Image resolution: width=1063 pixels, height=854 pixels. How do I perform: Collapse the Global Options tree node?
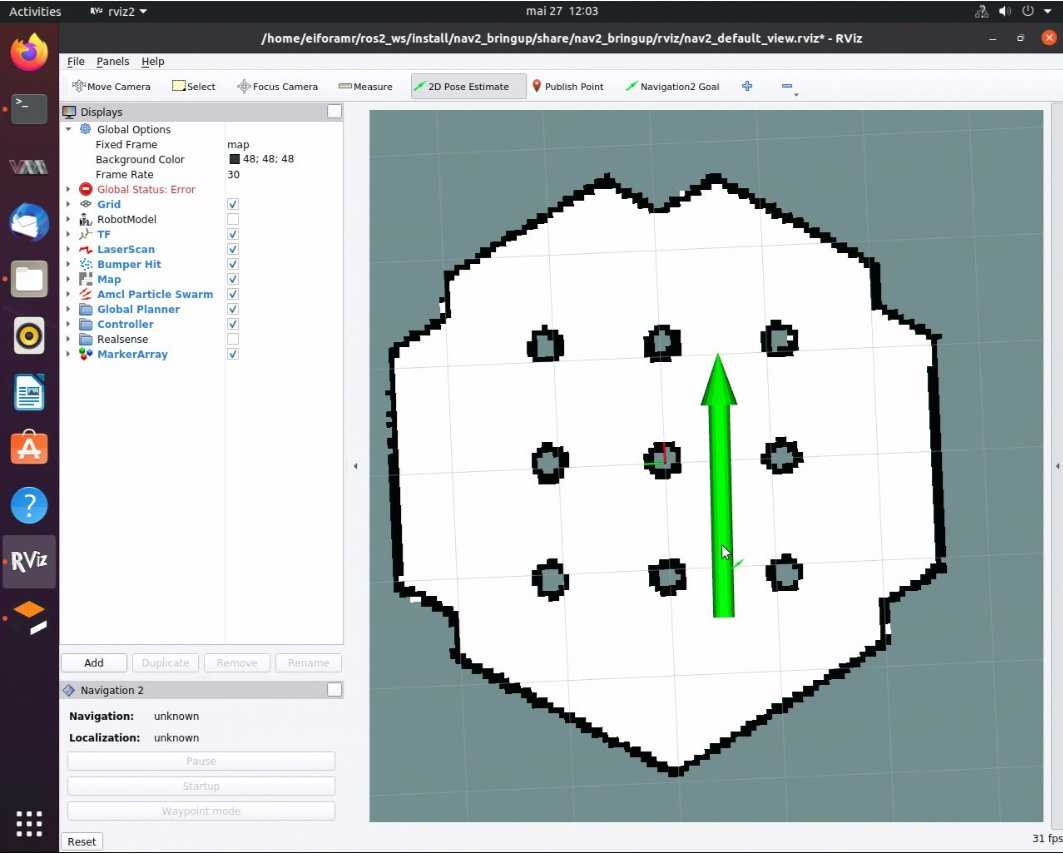68,129
